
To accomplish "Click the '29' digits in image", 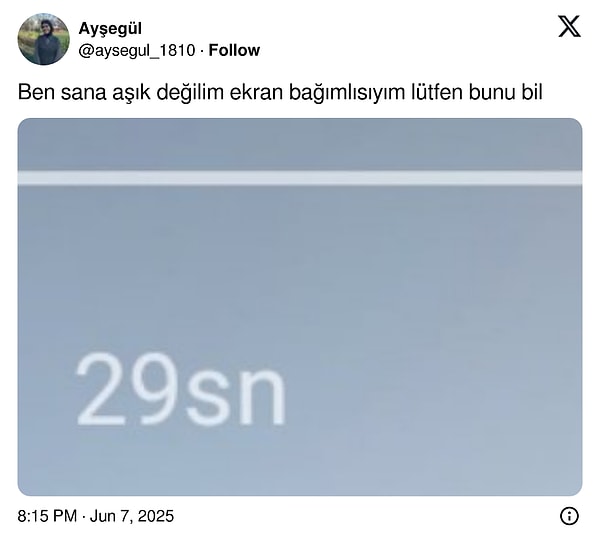I will (x=127, y=389).
